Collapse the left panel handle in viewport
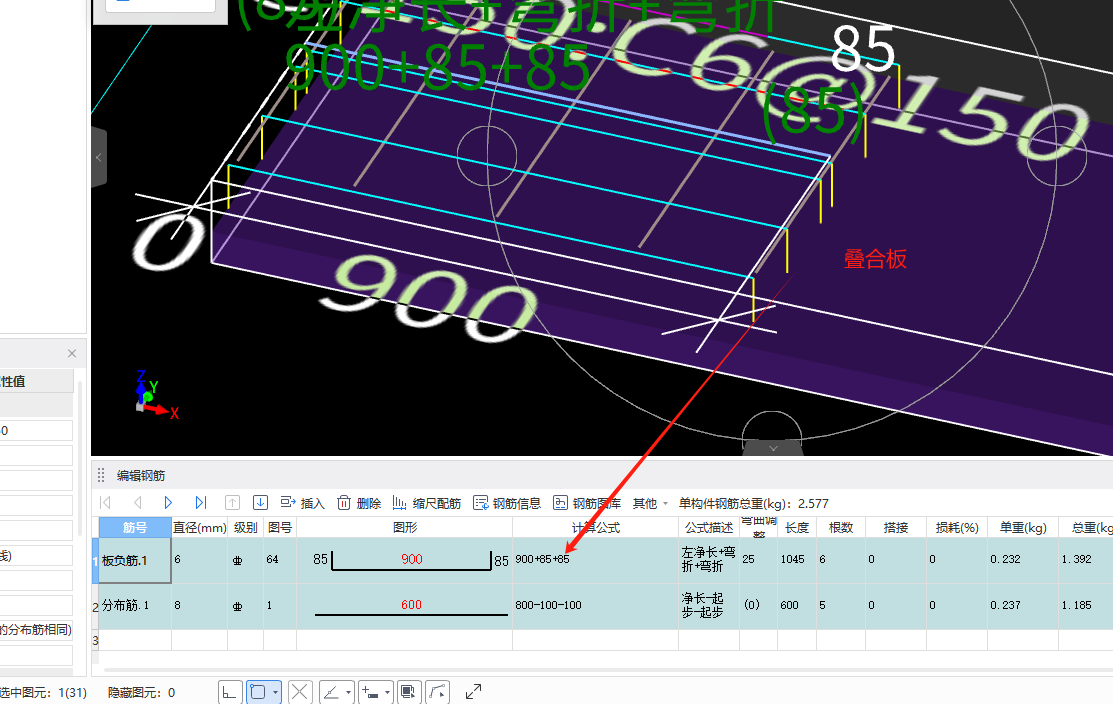This screenshot has width=1113, height=704. pos(99,158)
